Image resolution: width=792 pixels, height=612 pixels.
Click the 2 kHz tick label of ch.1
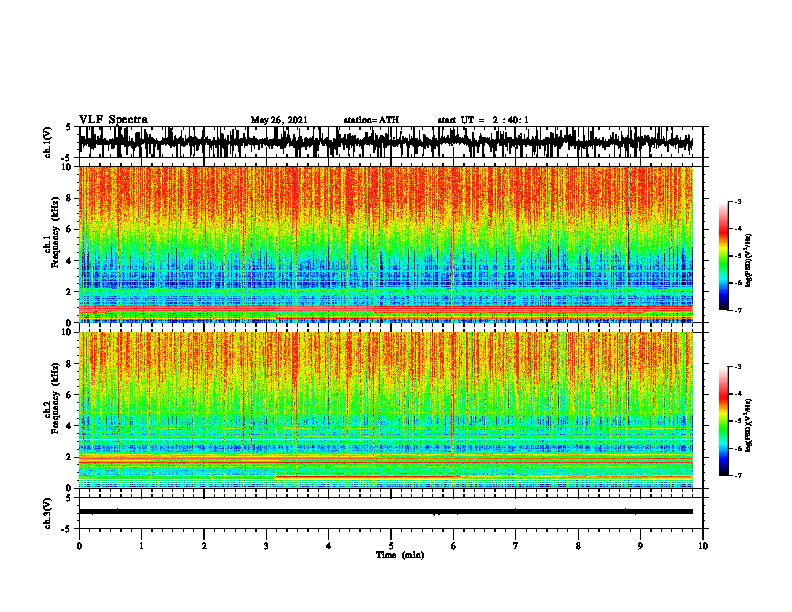click(x=70, y=291)
